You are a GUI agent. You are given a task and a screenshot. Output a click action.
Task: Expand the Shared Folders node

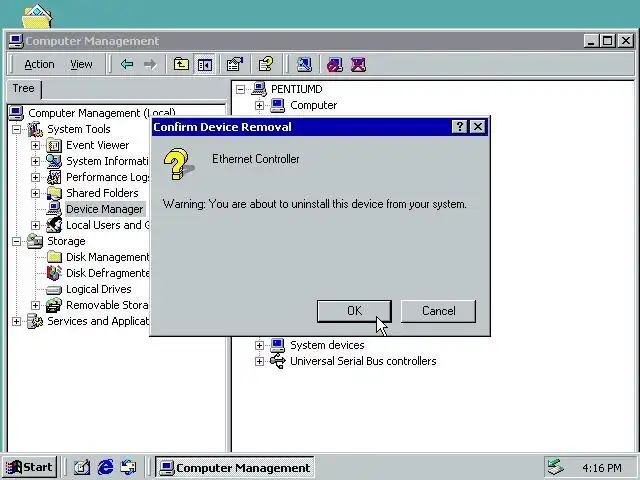tap(36, 193)
